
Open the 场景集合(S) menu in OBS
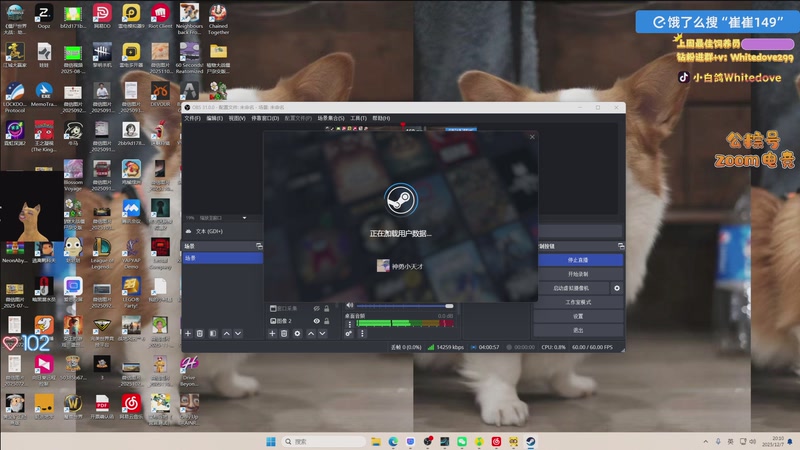[331, 118]
